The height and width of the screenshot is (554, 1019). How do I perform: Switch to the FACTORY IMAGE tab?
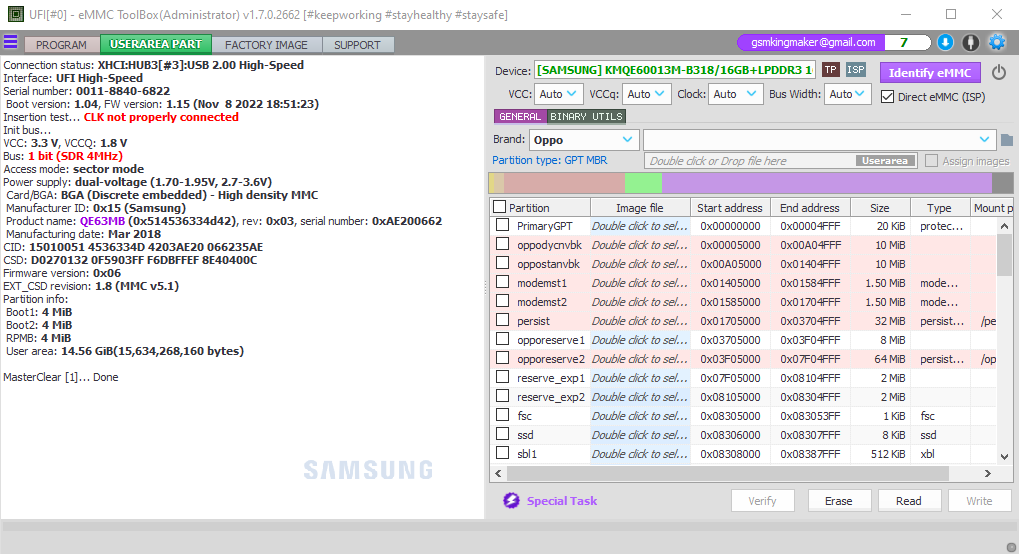point(266,45)
